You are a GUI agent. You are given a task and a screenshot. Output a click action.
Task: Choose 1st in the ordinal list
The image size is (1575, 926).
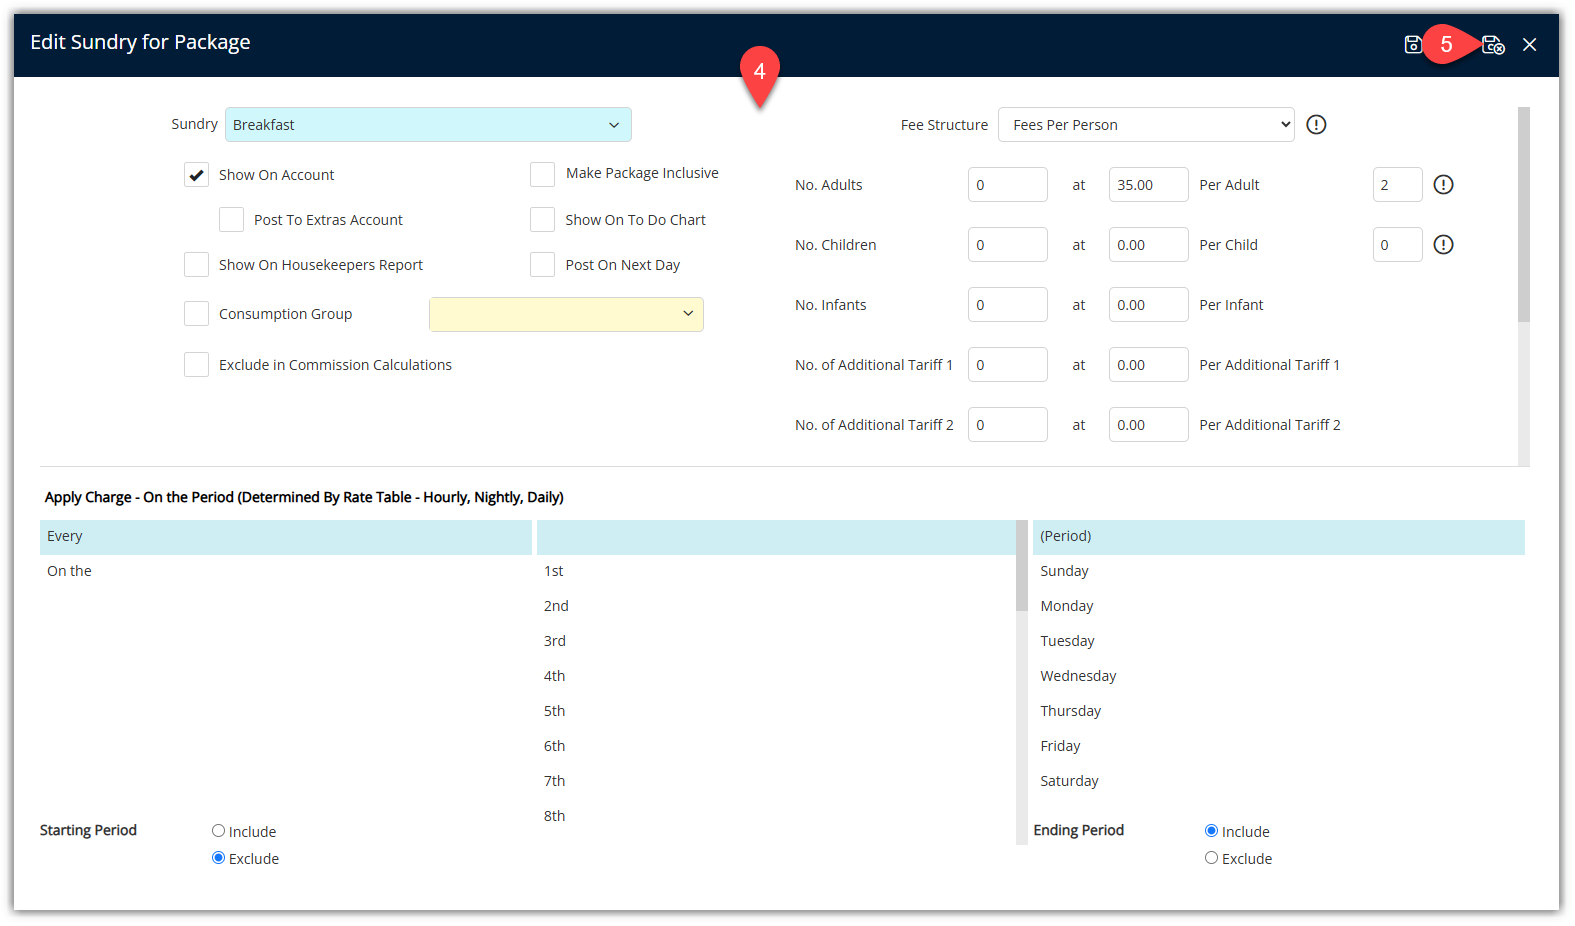776,571
